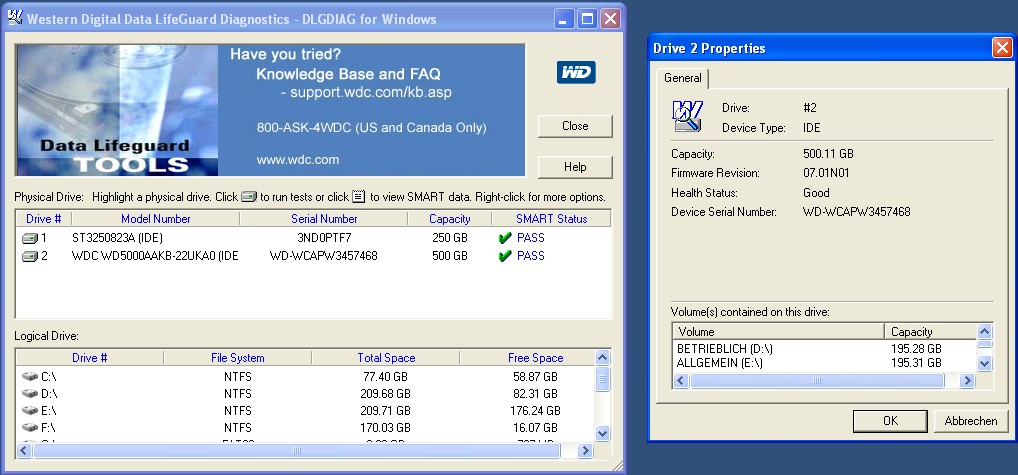Click the drive icon in Drive 2 Properties
Screen dimensions: 1018x475
[x=688, y=117]
